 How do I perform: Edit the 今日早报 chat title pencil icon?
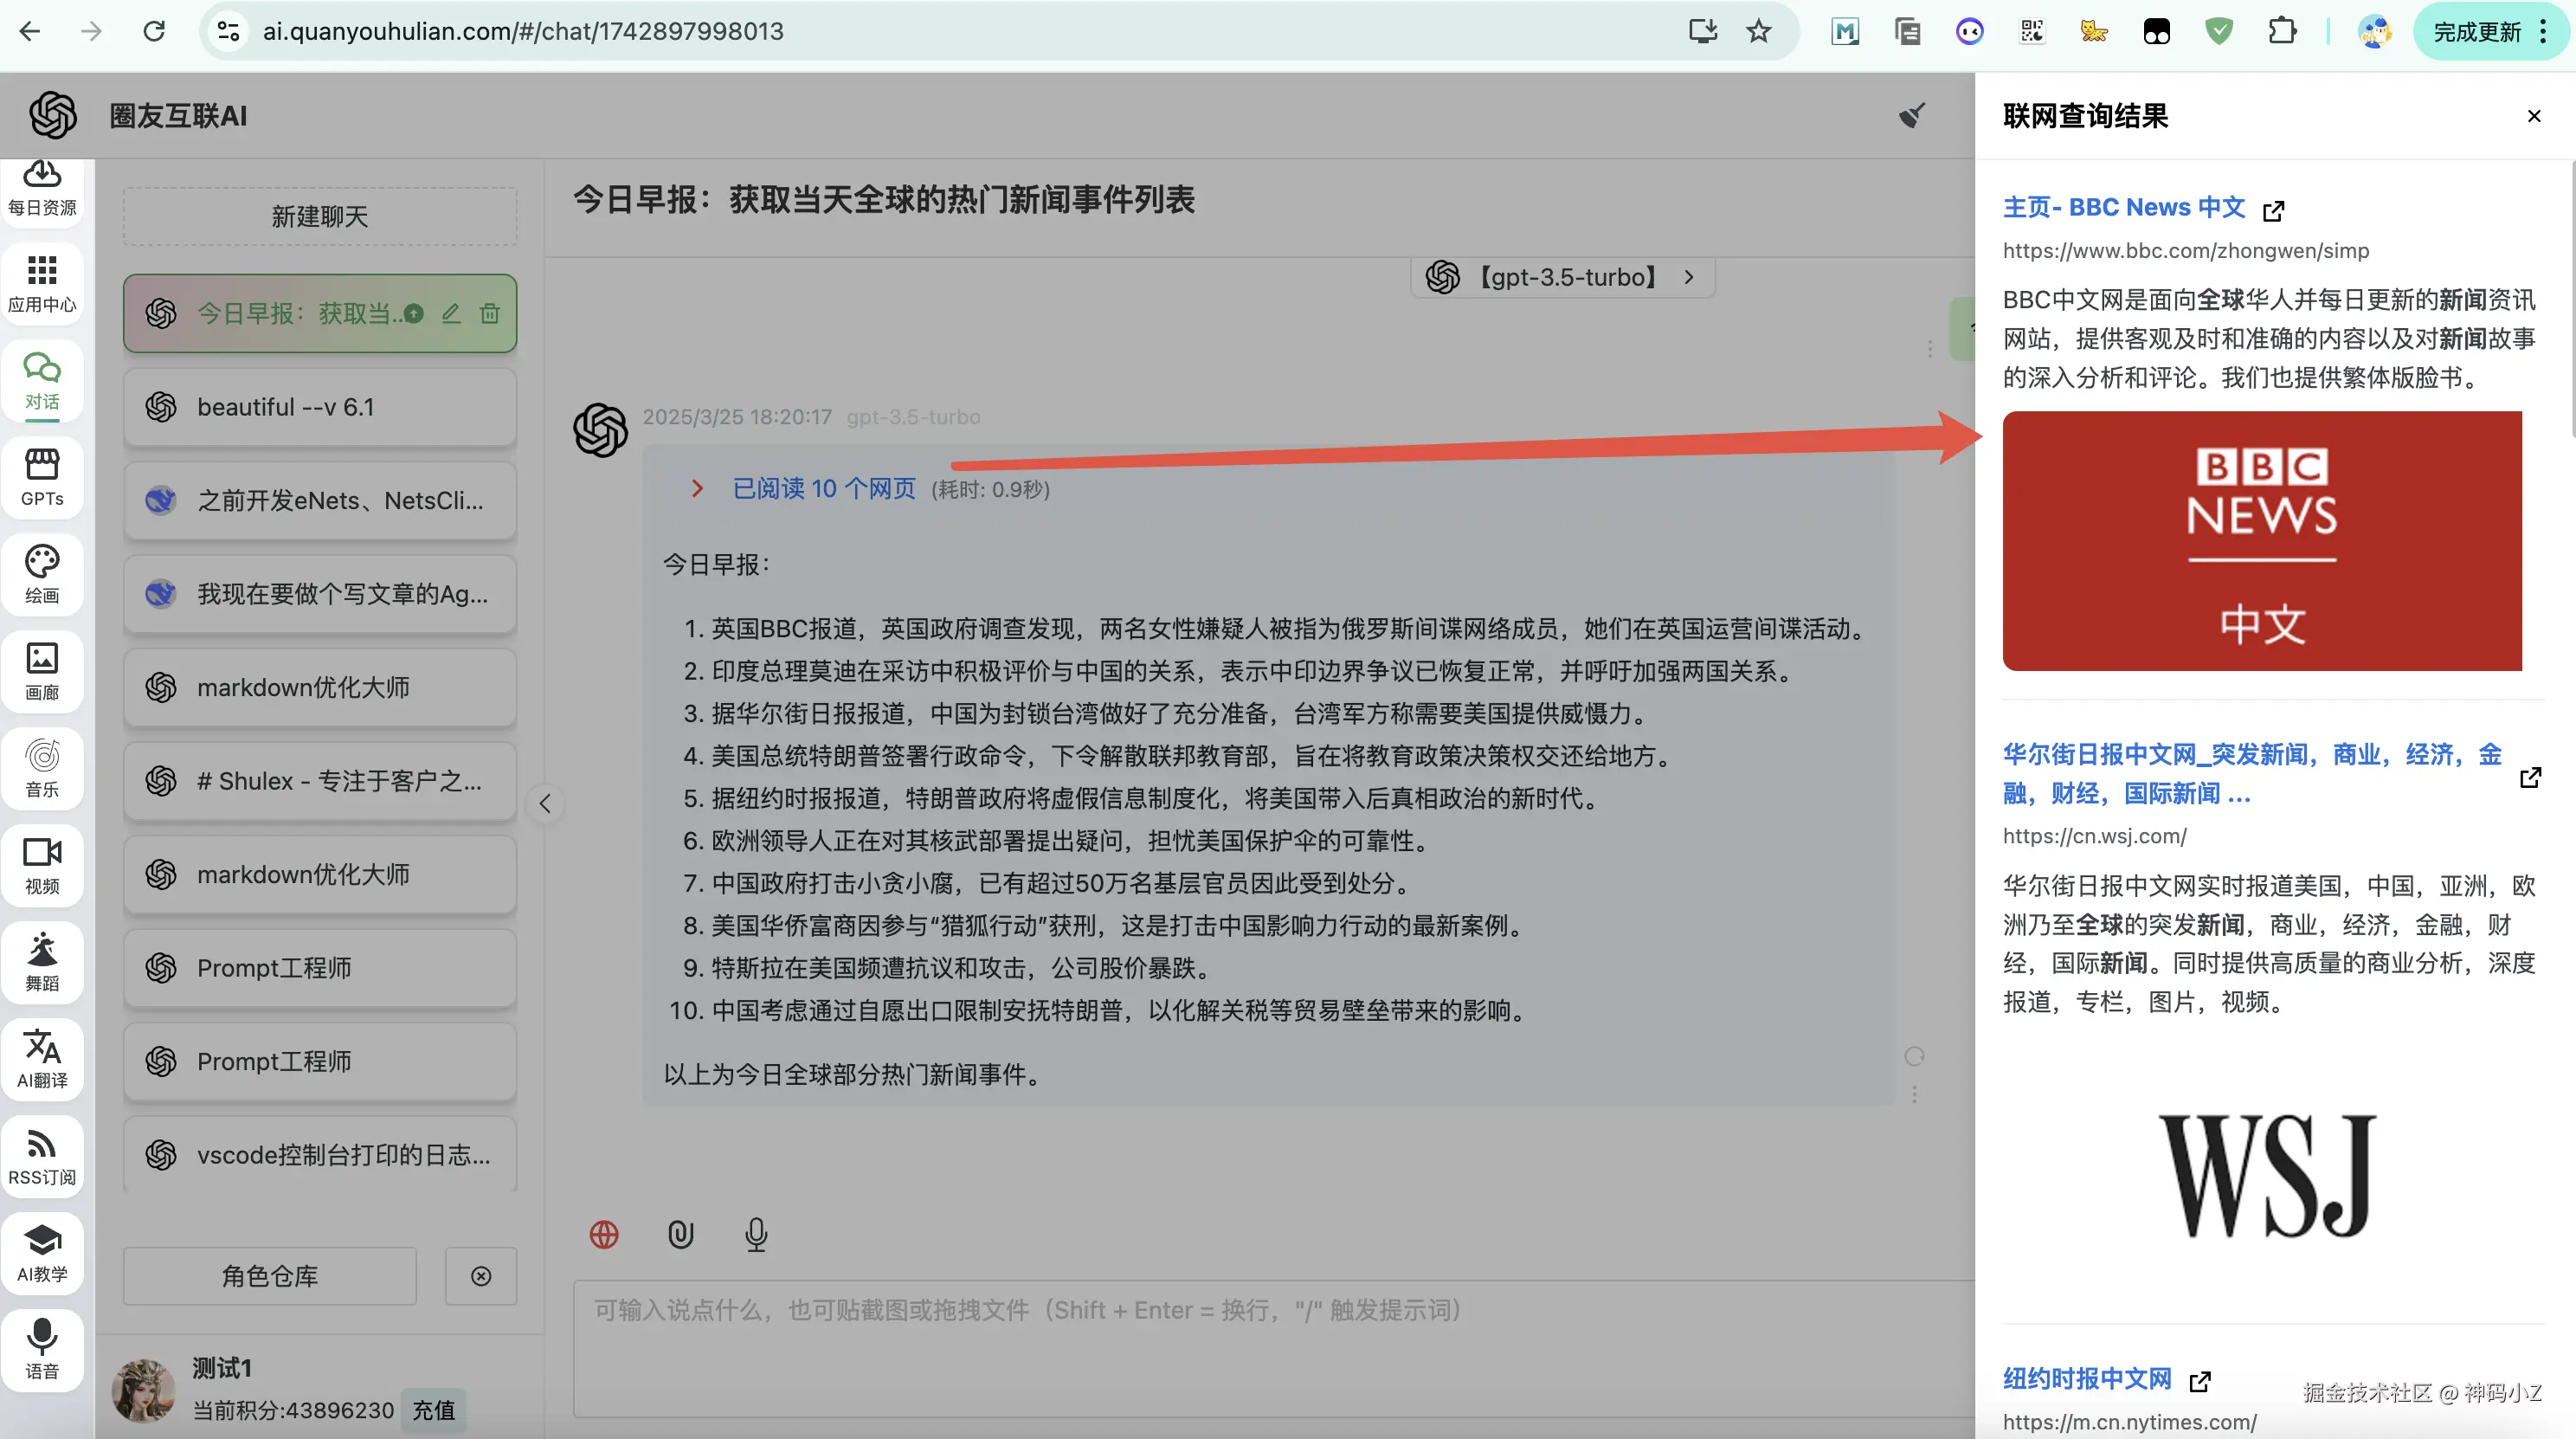pos(451,314)
